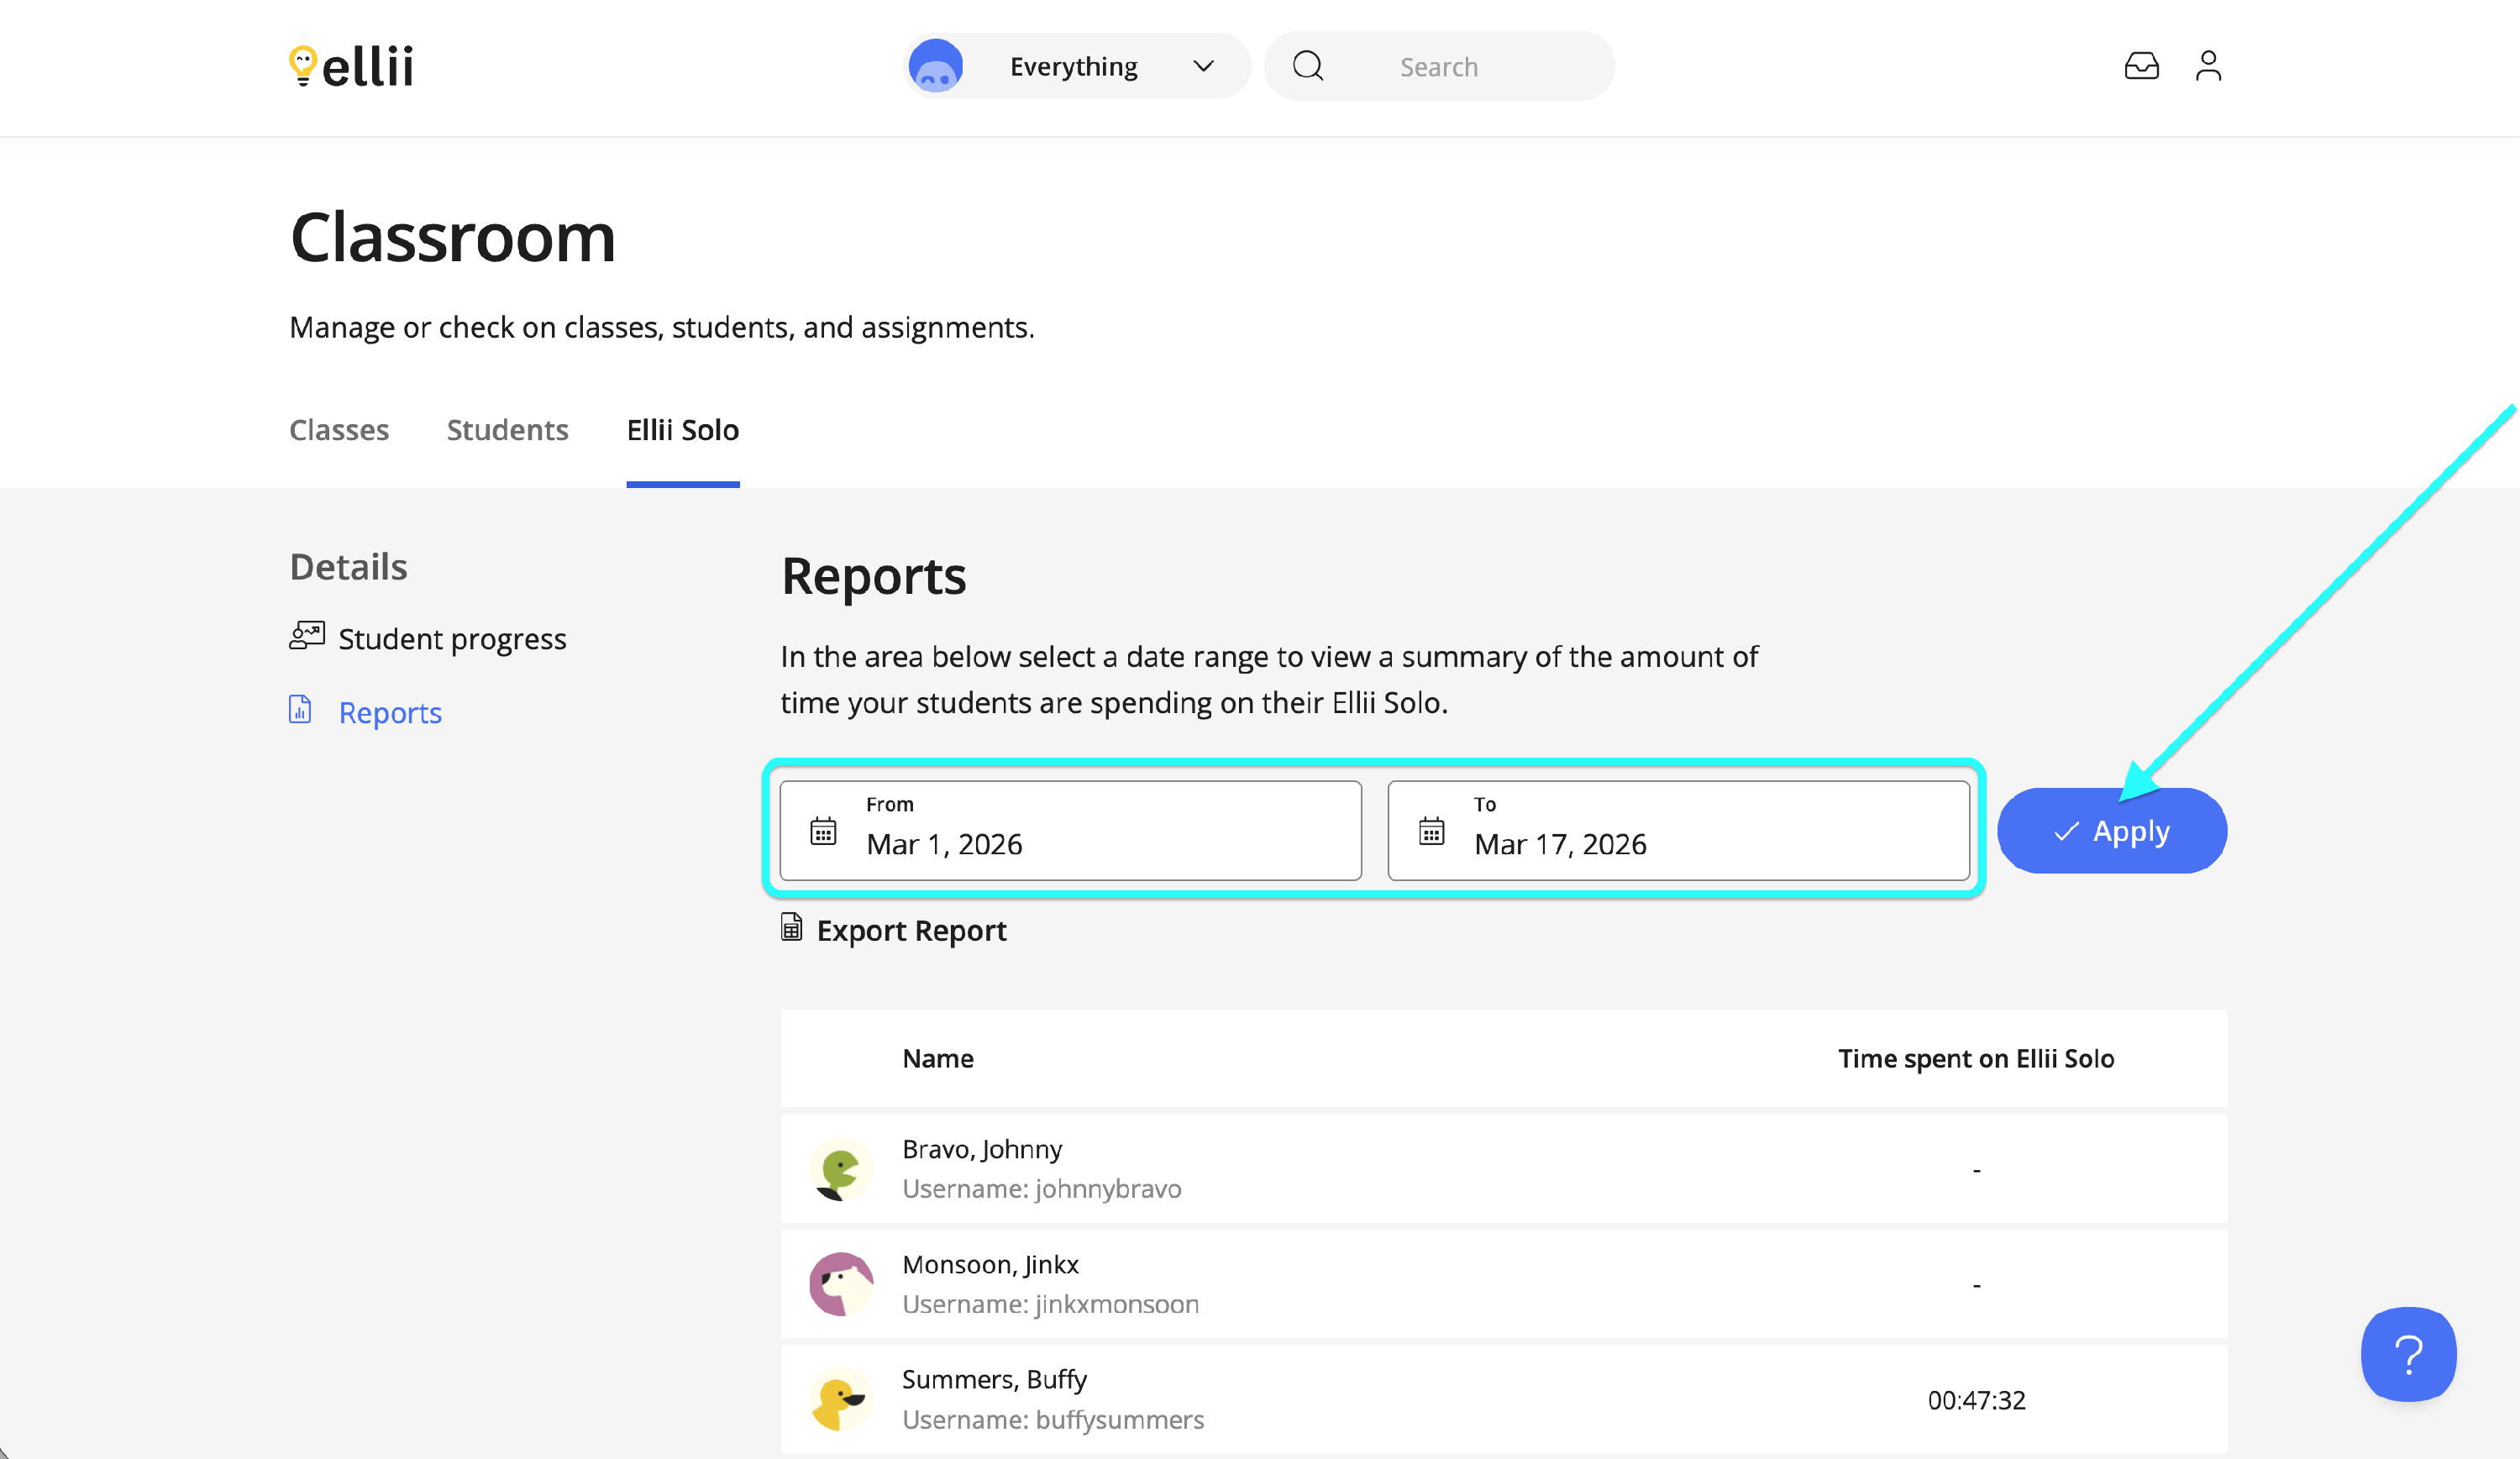Click the Export Report spreadsheet icon

(791, 928)
